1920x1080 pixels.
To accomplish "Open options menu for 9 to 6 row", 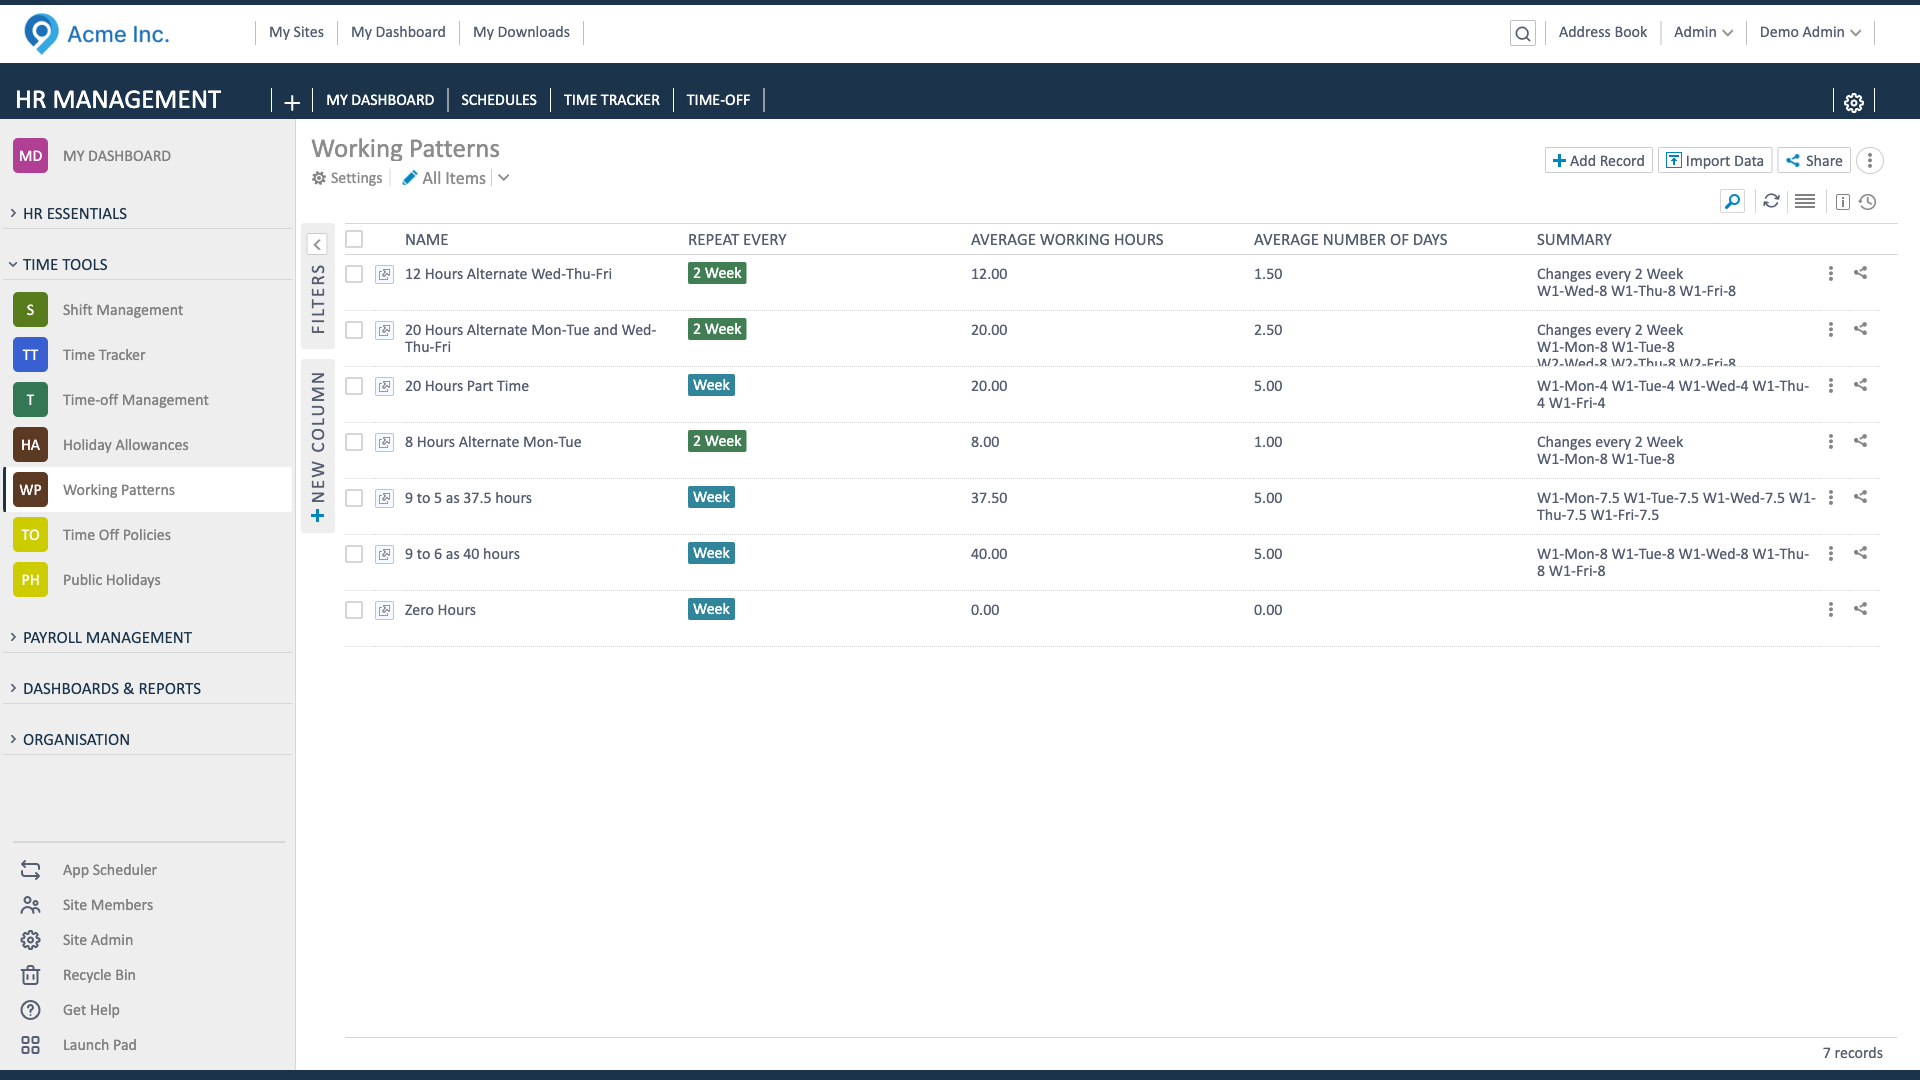I will click(1830, 554).
